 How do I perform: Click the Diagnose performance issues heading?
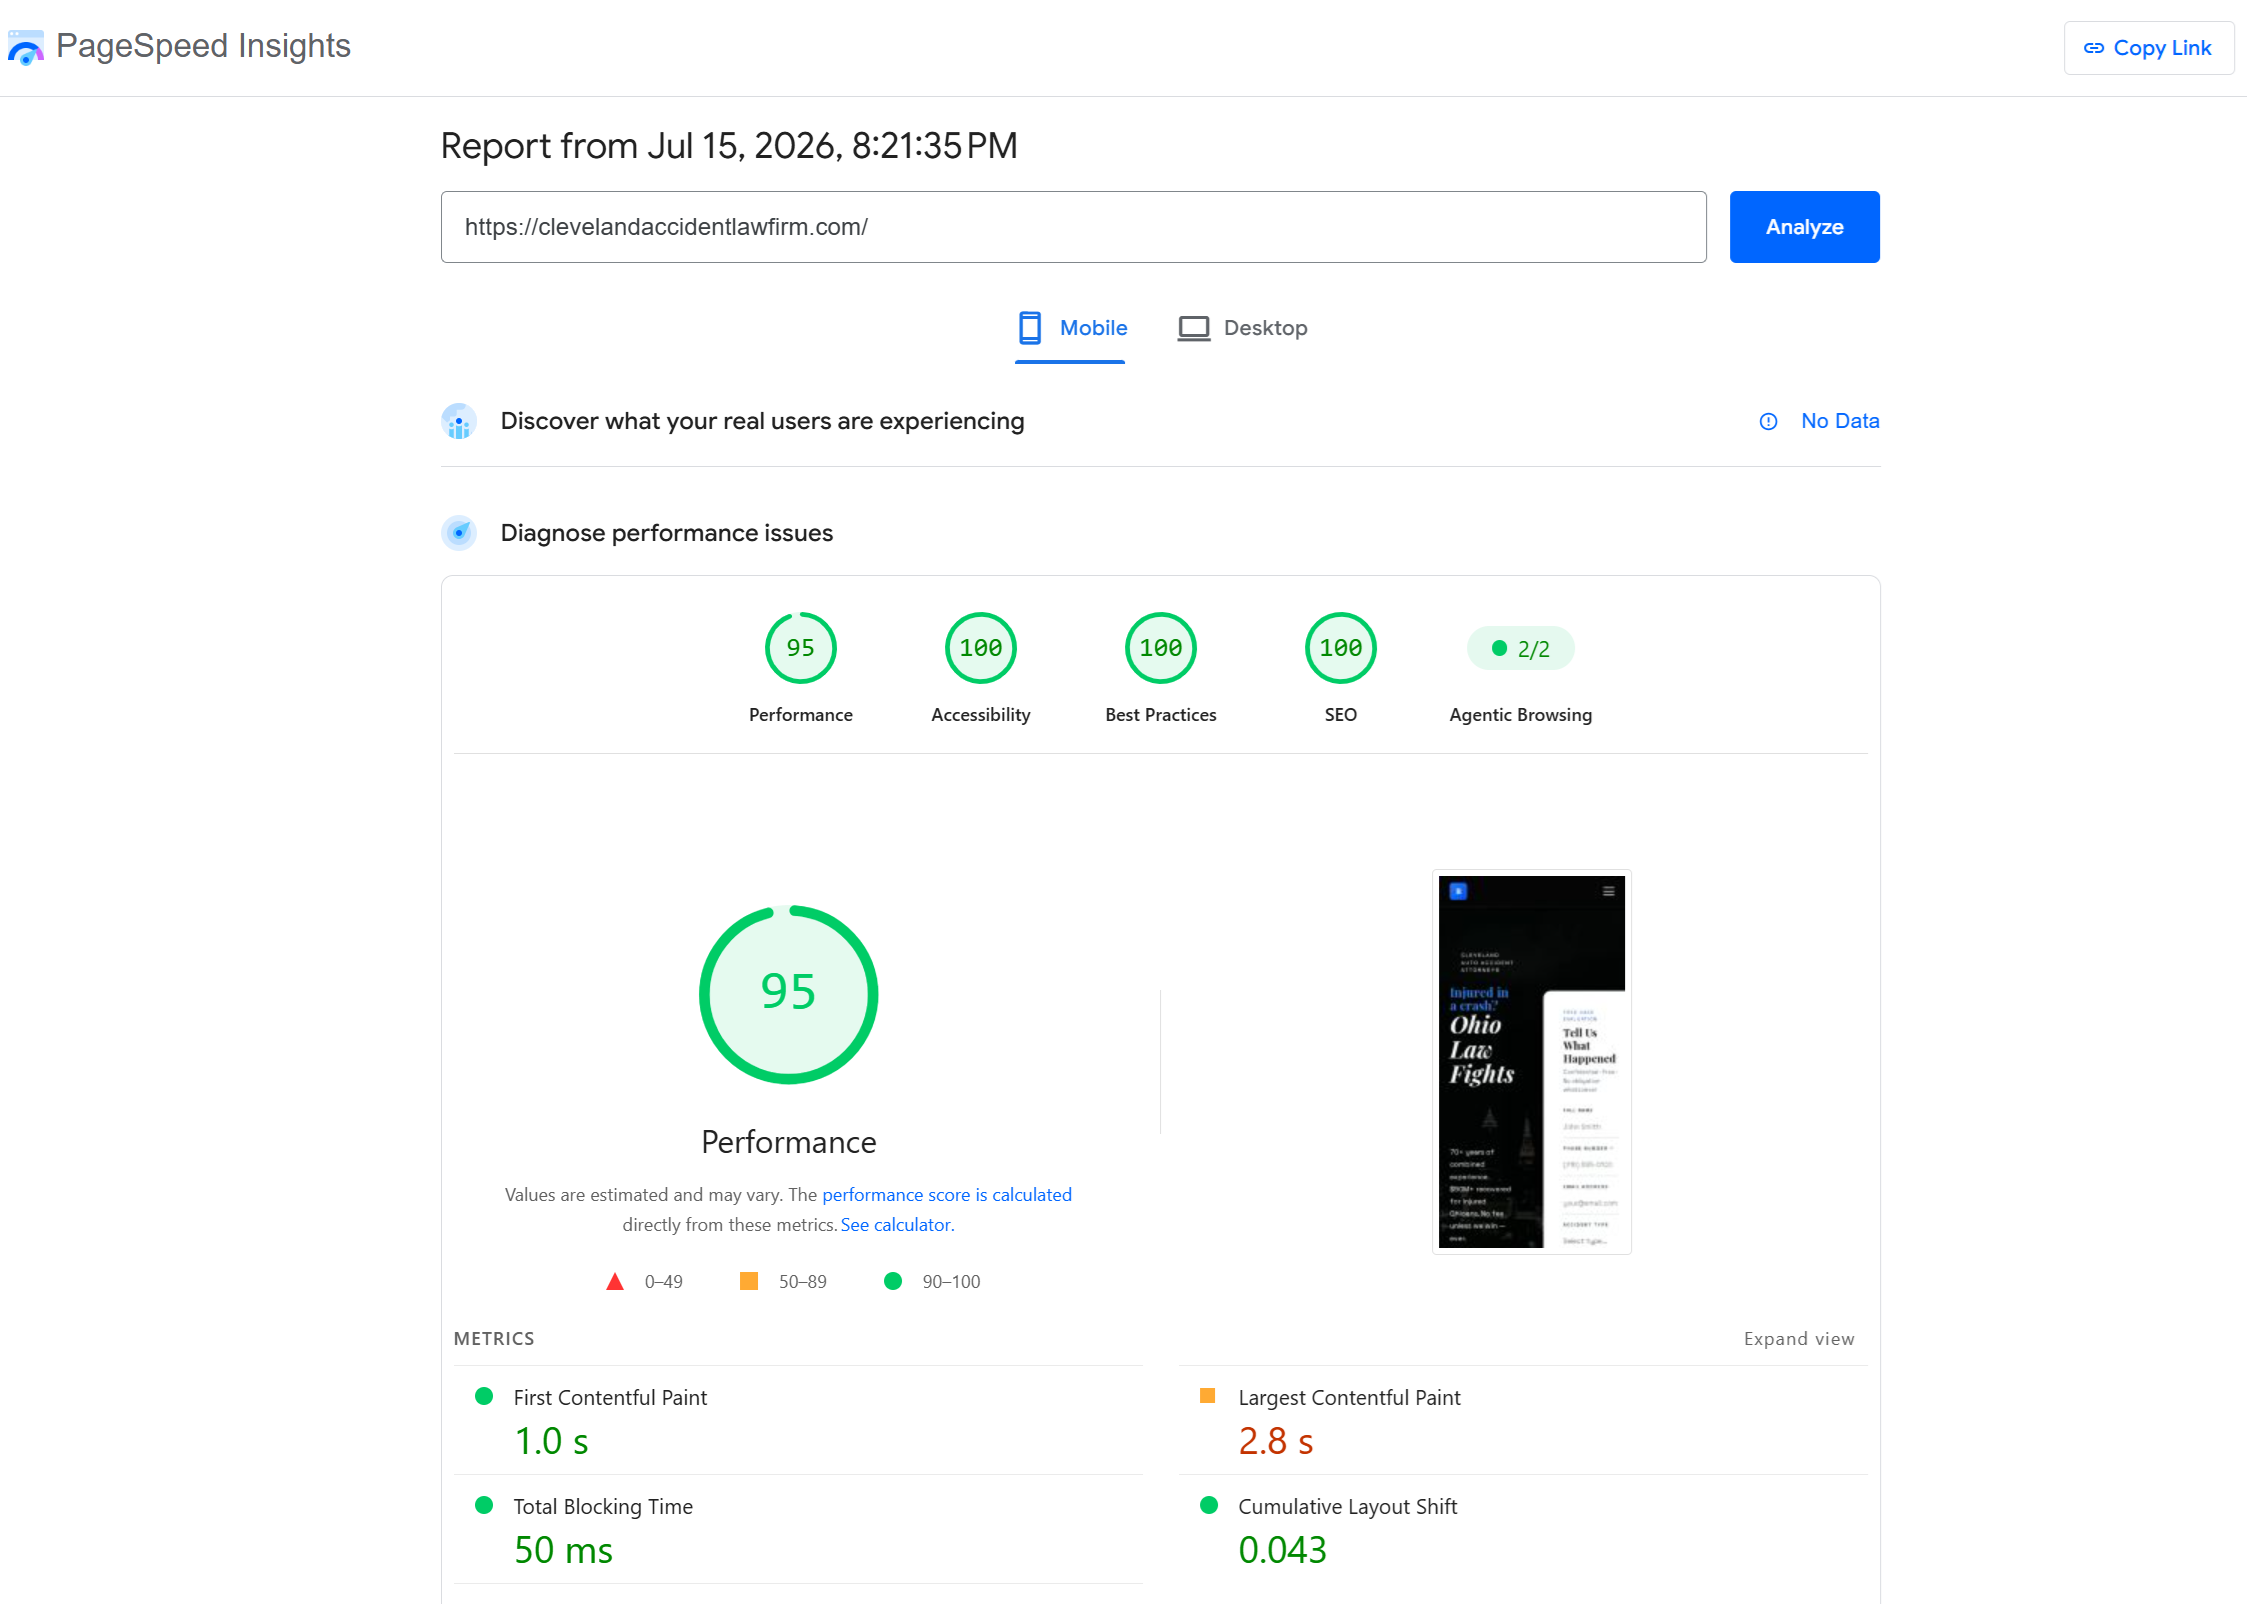click(x=666, y=533)
